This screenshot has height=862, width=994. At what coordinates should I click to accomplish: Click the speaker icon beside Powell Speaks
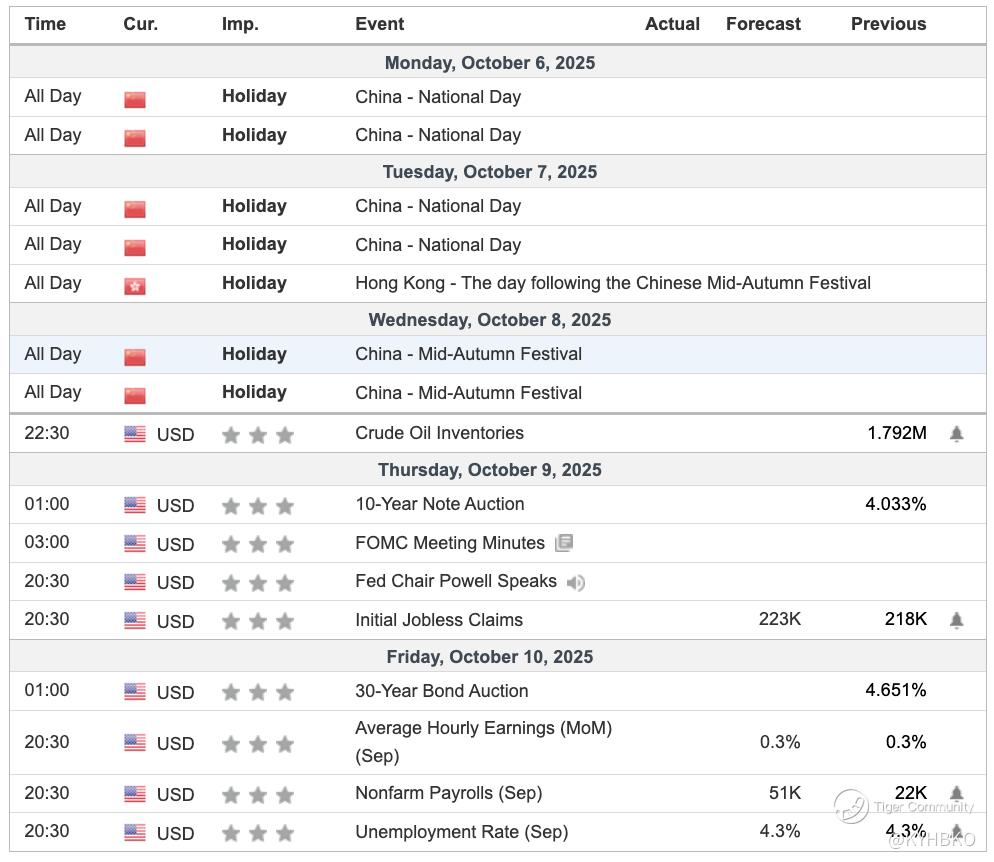tap(576, 582)
